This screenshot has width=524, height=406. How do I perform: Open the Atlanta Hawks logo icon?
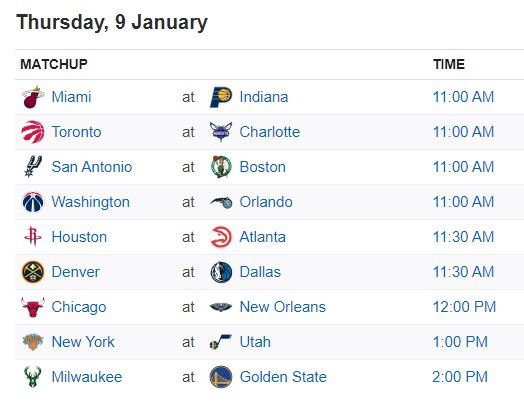(x=221, y=237)
